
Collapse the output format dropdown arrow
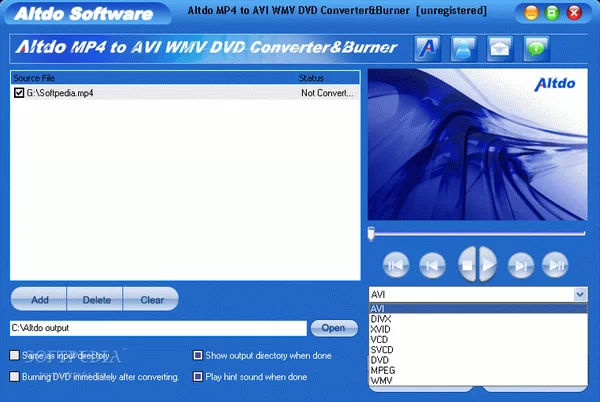580,294
